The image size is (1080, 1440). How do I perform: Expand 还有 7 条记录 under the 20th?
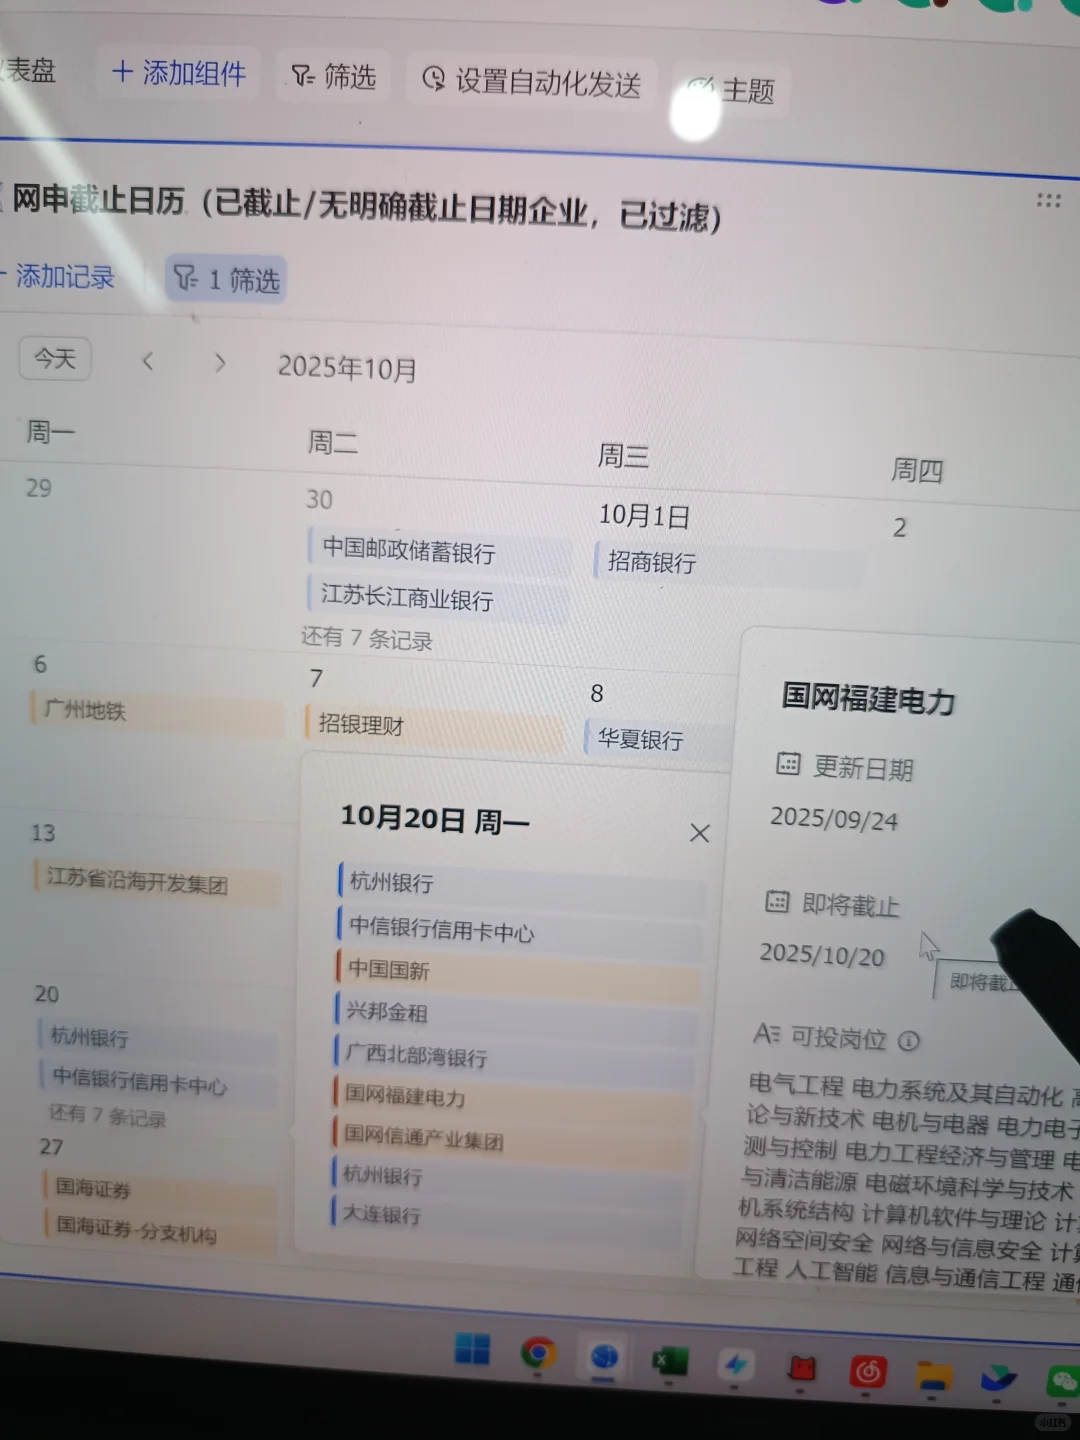(107, 1115)
